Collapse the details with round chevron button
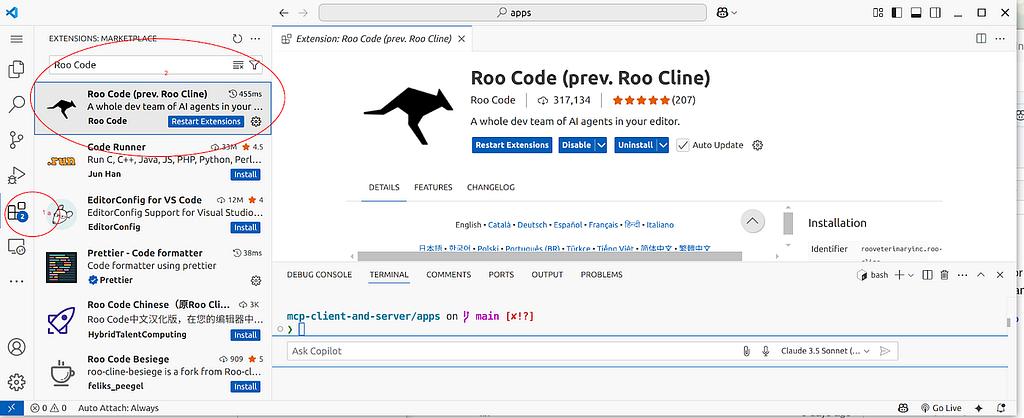The height and width of the screenshot is (418, 1024). pos(752,221)
